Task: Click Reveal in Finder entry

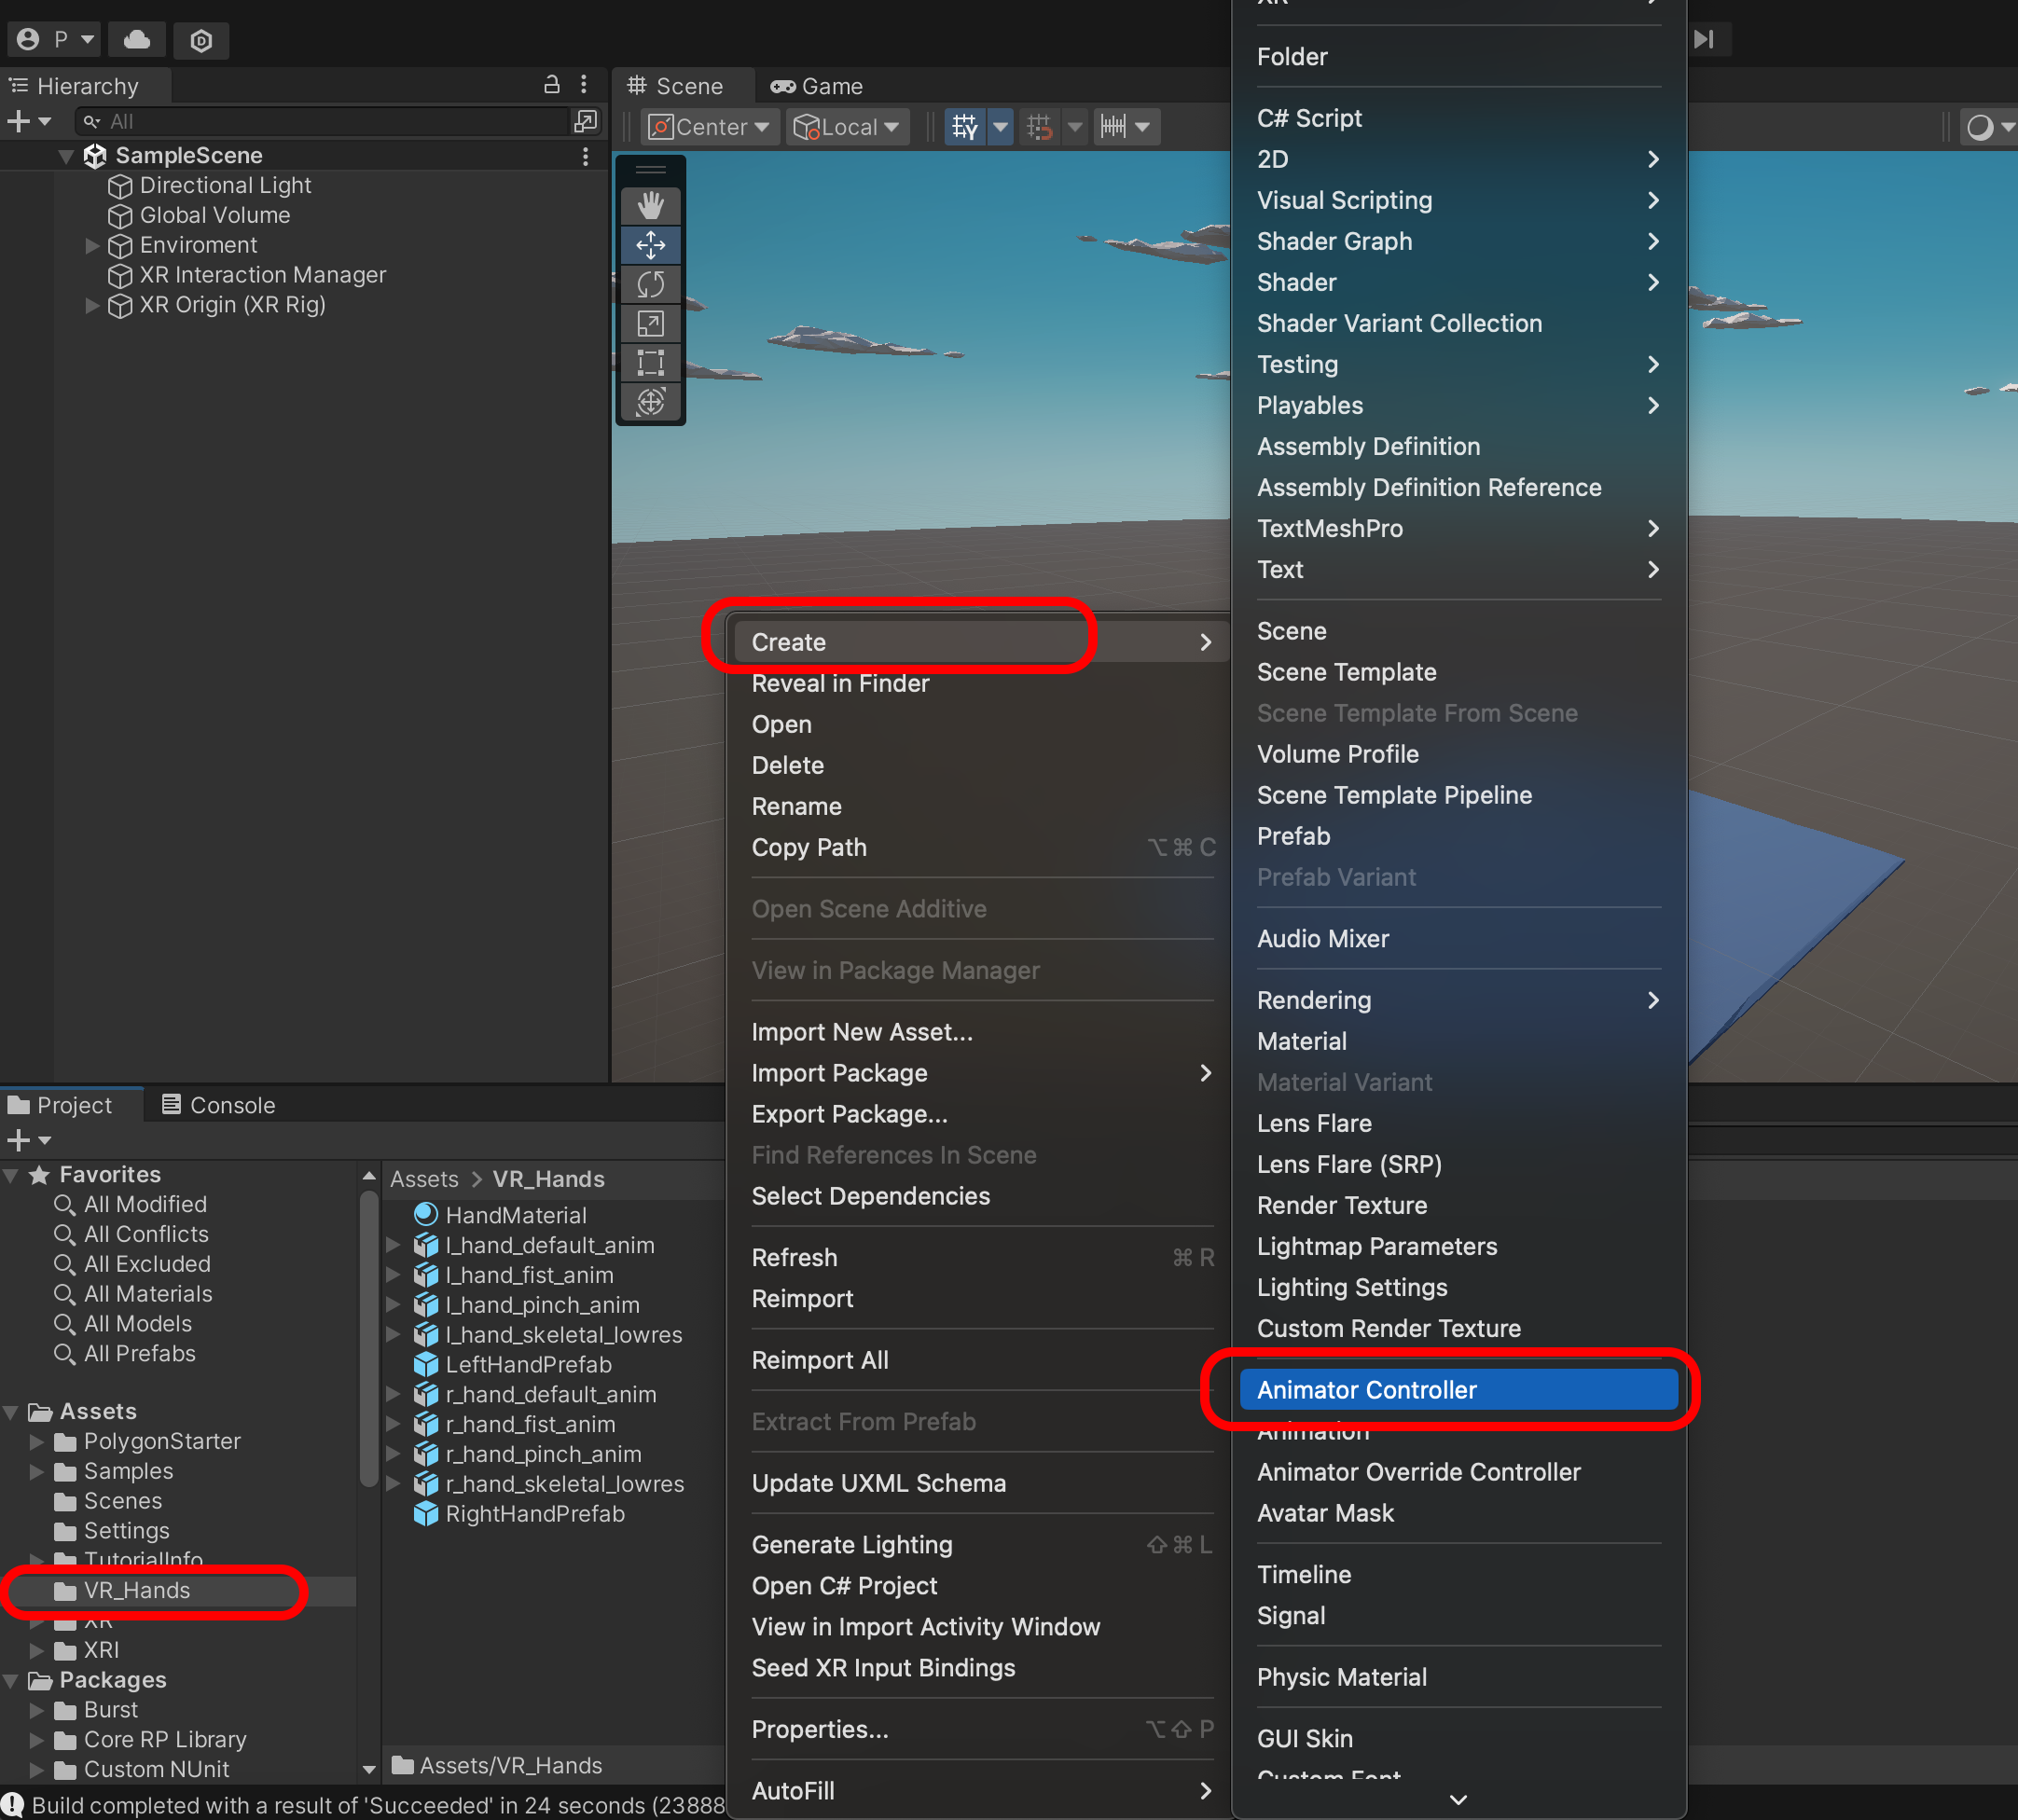Action: (x=840, y=683)
